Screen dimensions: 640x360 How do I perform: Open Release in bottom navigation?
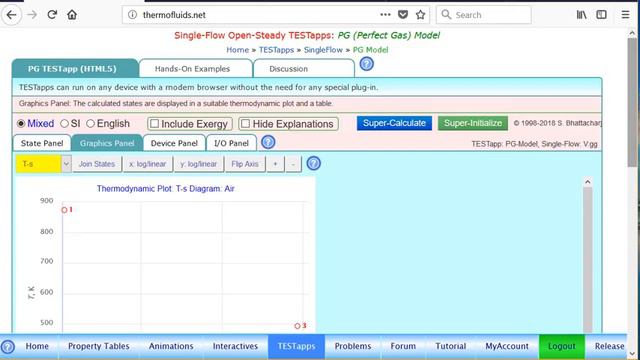click(x=609, y=347)
